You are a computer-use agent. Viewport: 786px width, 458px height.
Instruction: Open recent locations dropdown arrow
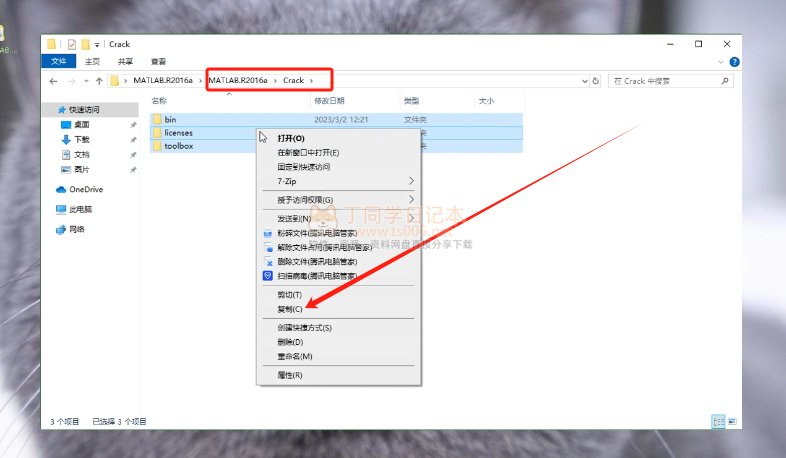86,81
